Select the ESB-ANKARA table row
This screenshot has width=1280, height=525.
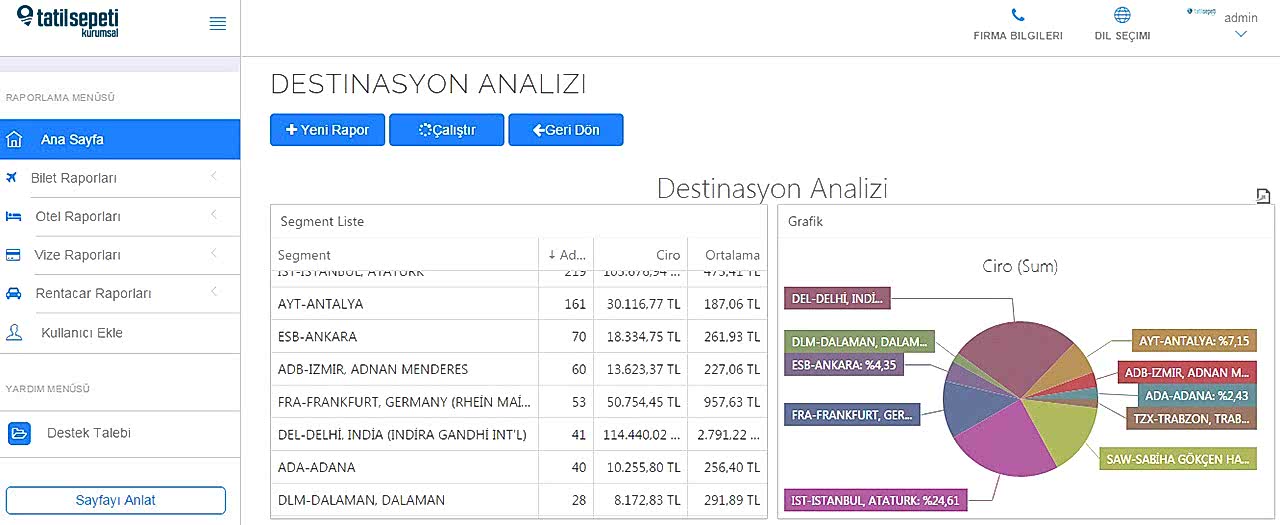coord(405,337)
